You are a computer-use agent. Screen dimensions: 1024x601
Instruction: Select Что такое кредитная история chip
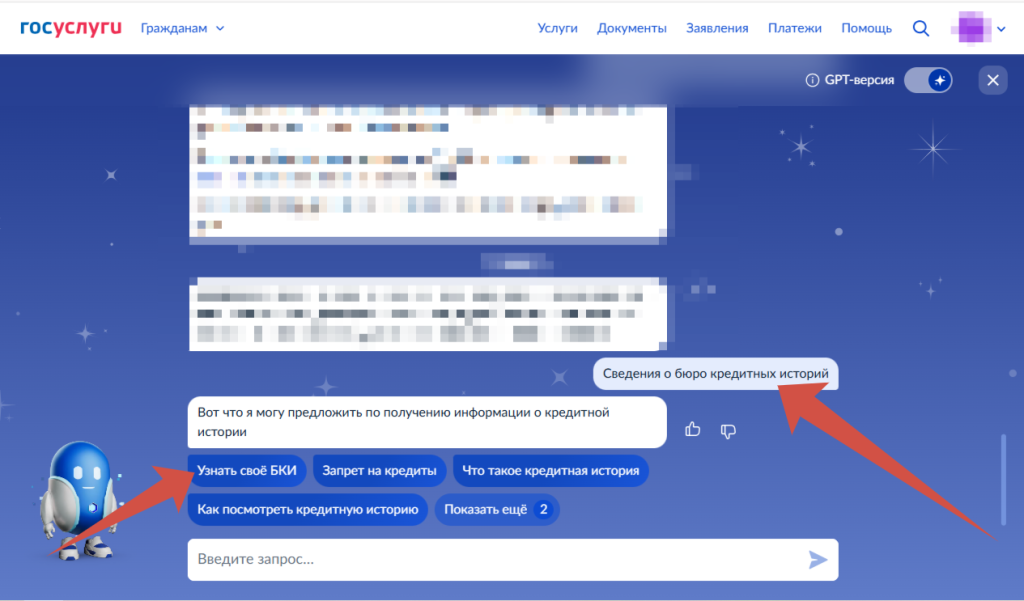(x=551, y=470)
